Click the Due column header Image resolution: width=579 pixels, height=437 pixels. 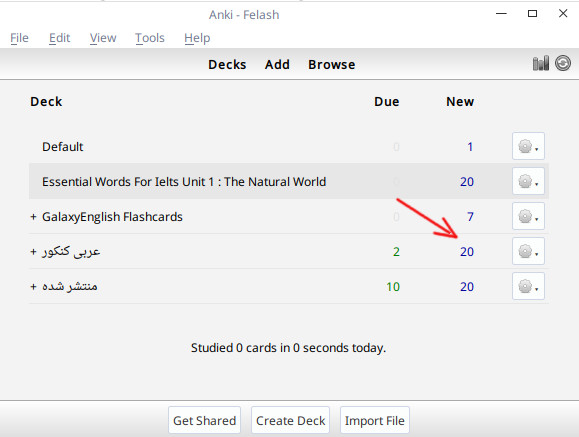click(387, 102)
